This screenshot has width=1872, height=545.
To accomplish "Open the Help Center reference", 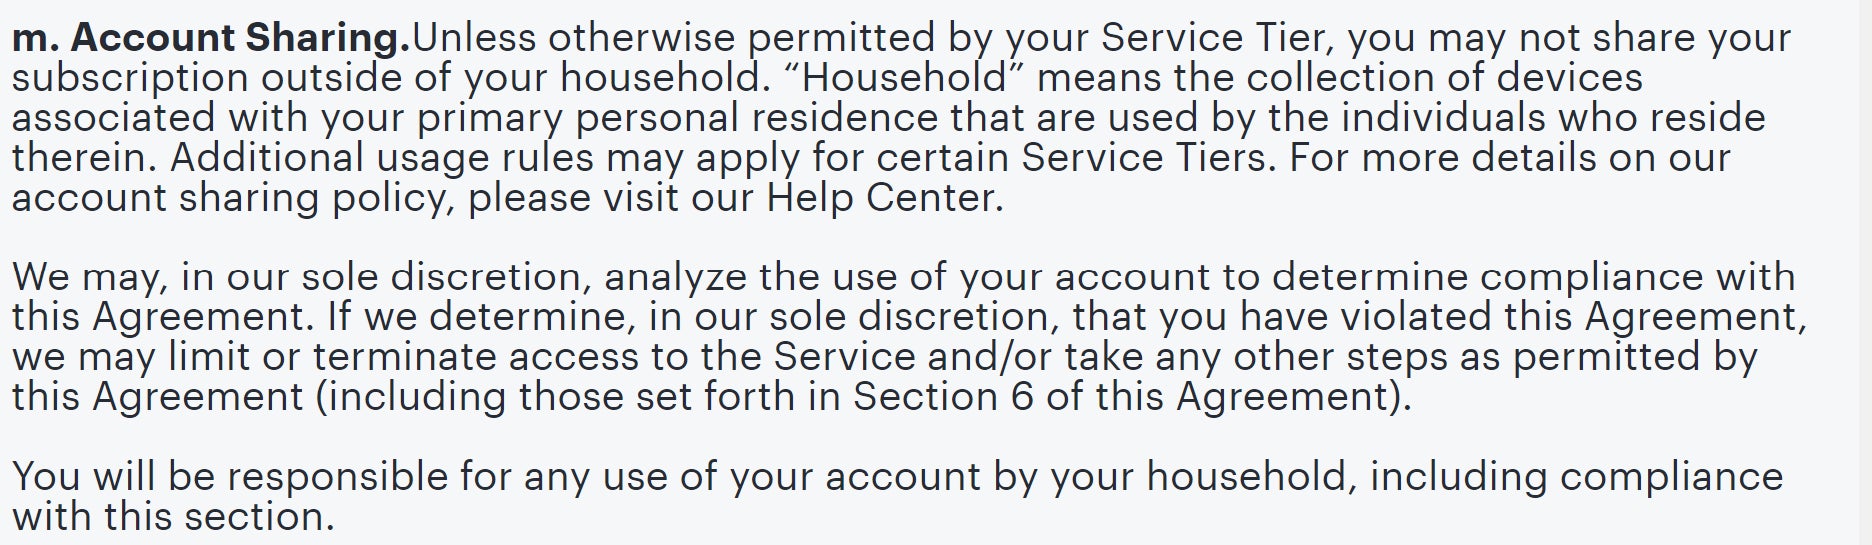I will 883,198.
